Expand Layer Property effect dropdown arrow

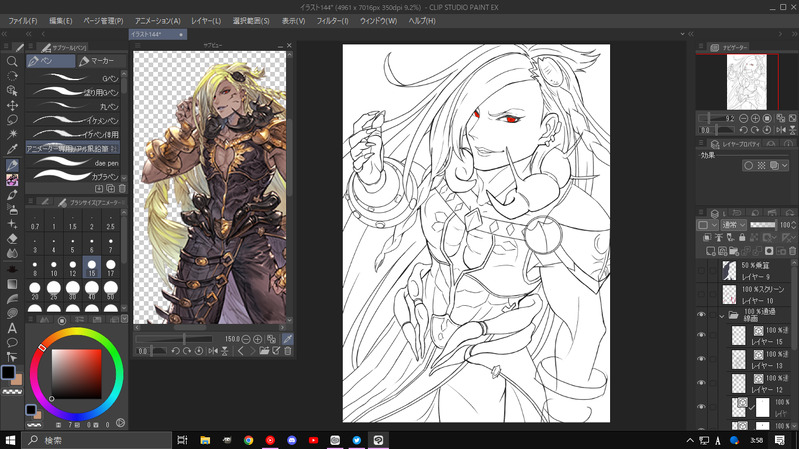[785, 166]
